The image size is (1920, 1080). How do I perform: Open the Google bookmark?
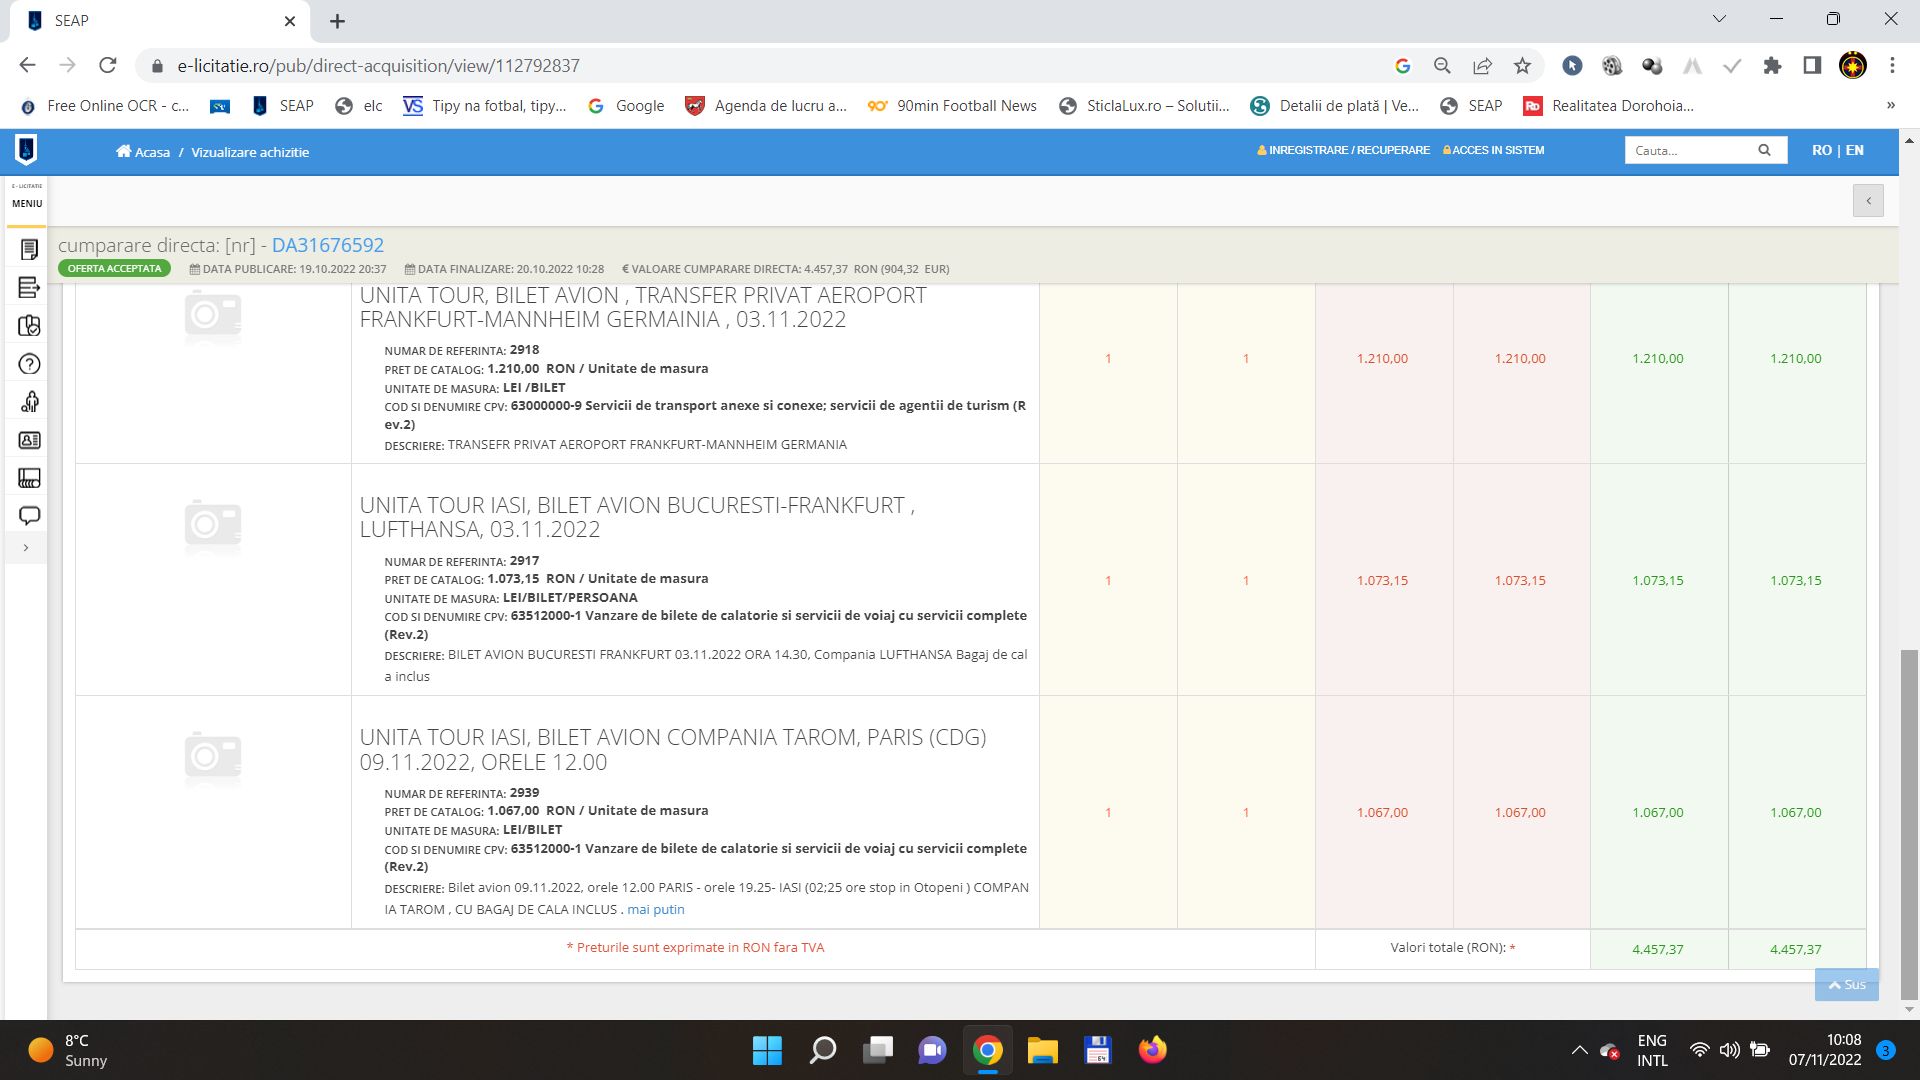626,106
